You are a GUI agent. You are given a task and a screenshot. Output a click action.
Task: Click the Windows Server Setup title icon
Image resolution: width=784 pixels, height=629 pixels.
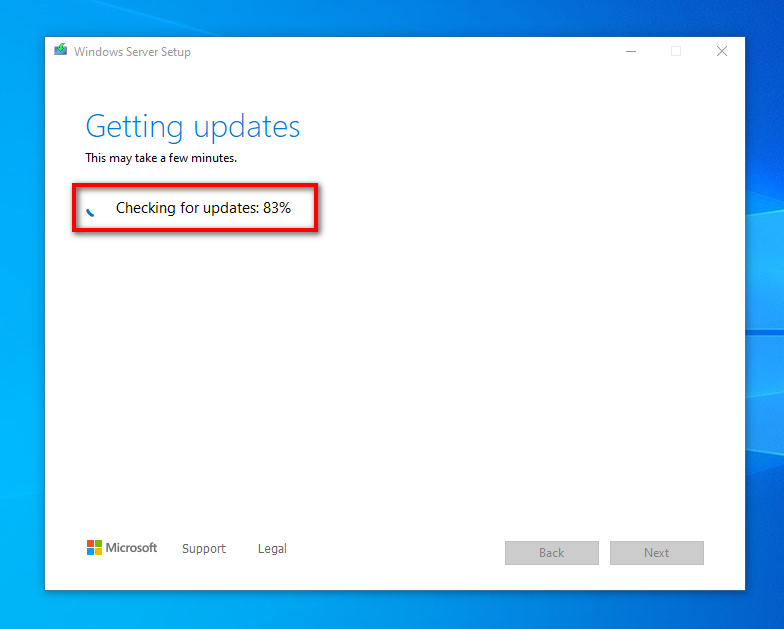[x=60, y=50]
